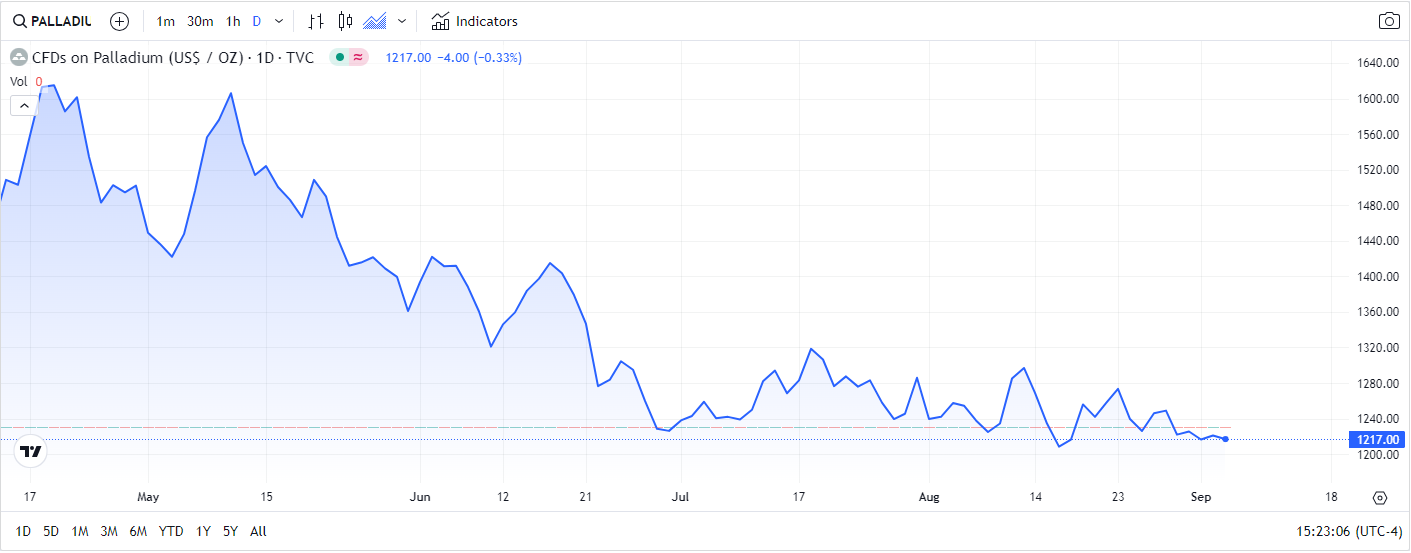Viewport: 1411px width, 553px height.
Task: Expand the time interval dropdown chevron
Action: pyautogui.click(x=279, y=21)
